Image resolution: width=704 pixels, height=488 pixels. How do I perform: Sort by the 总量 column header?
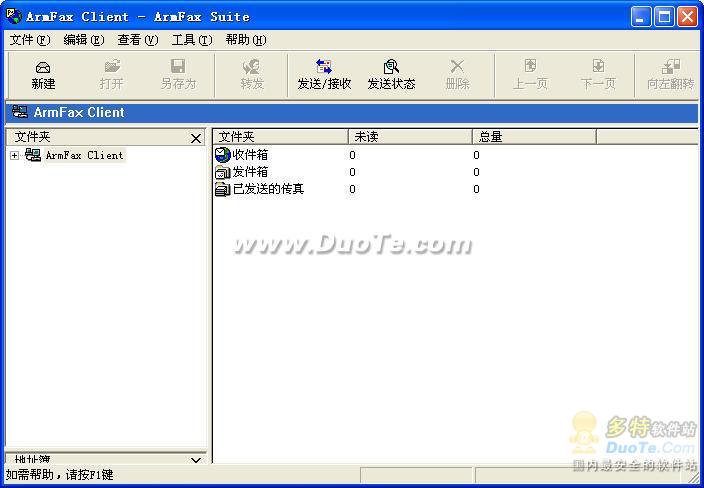(534, 136)
